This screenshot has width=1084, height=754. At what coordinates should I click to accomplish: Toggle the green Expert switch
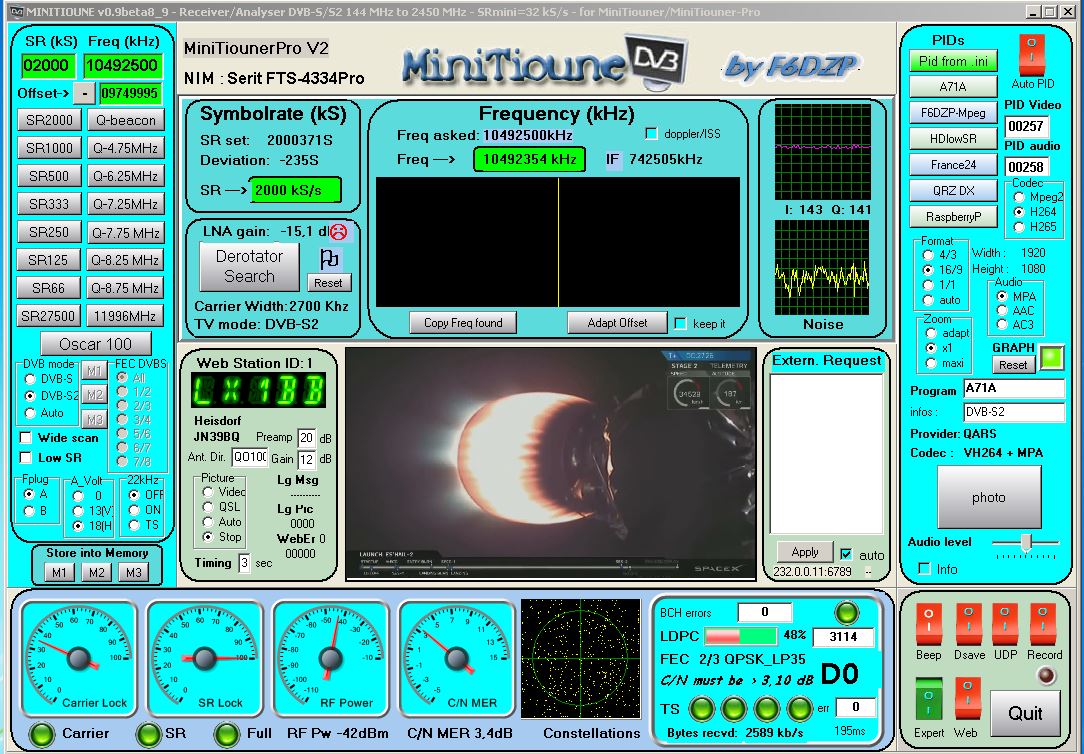[928, 700]
